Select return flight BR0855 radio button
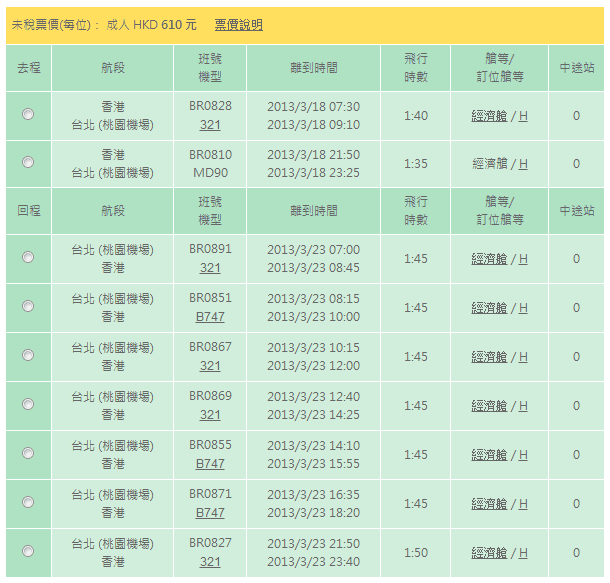The height and width of the screenshot is (583, 610). click(28, 453)
